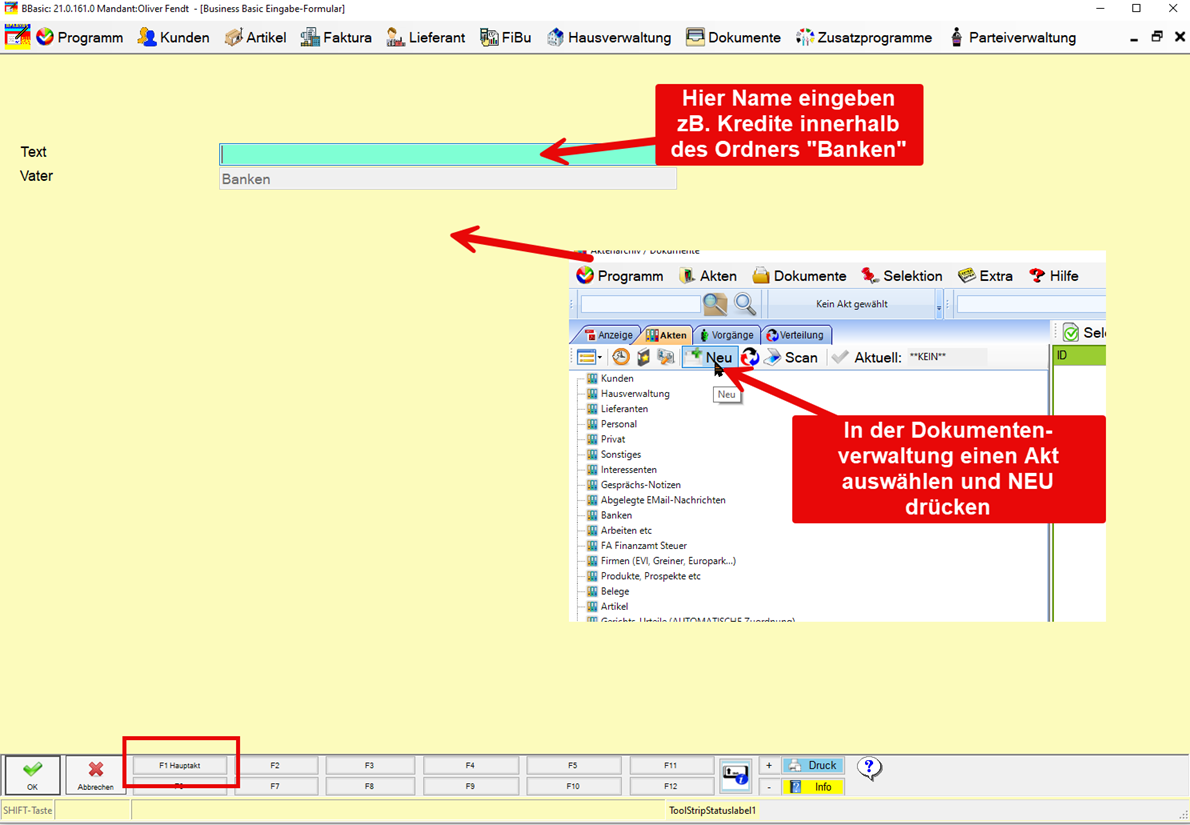Click the F9 function button
The width and height of the screenshot is (1190, 825).
coord(471,786)
